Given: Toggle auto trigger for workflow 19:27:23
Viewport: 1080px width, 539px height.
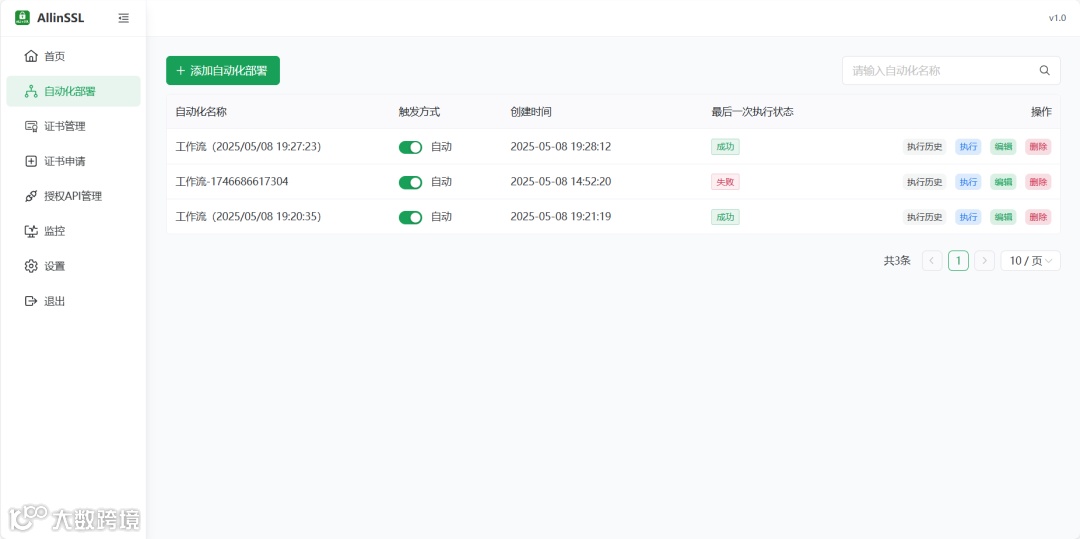Looking at the screenshot, I should 411,147.
